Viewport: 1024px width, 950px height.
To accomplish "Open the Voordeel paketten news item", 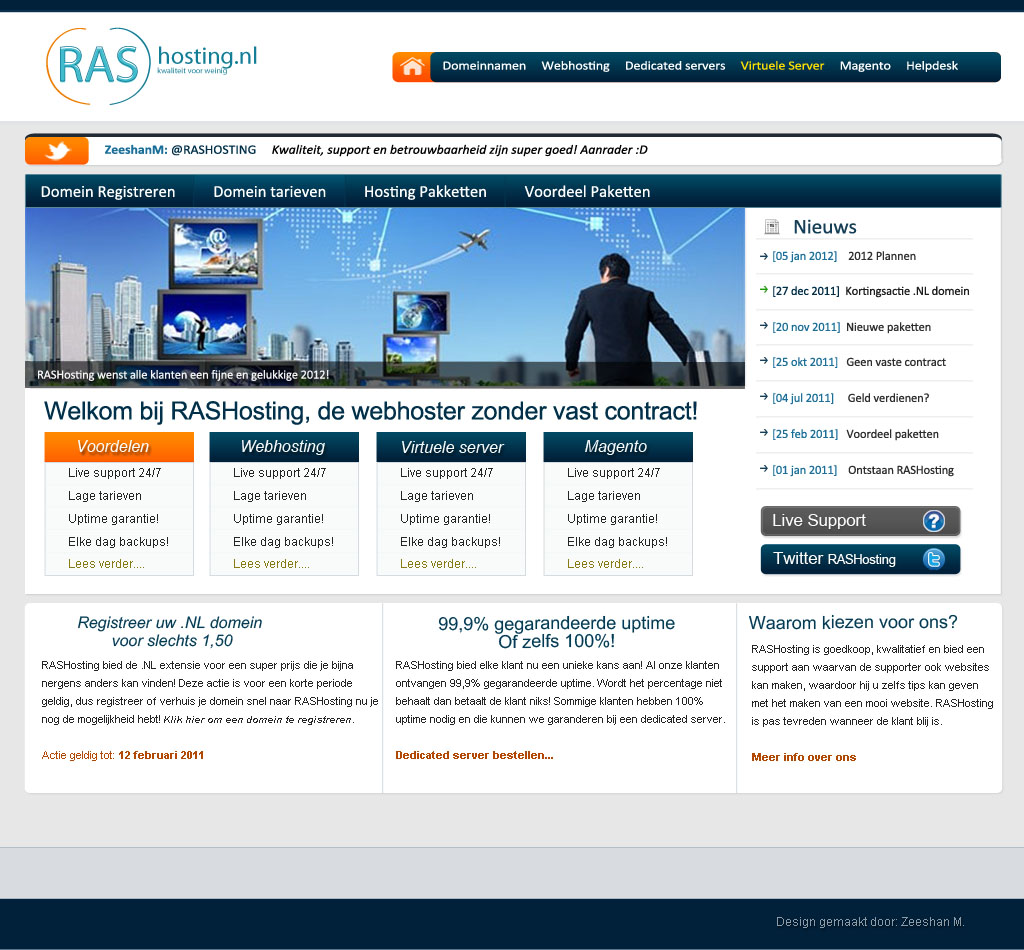I will (892, 434).
